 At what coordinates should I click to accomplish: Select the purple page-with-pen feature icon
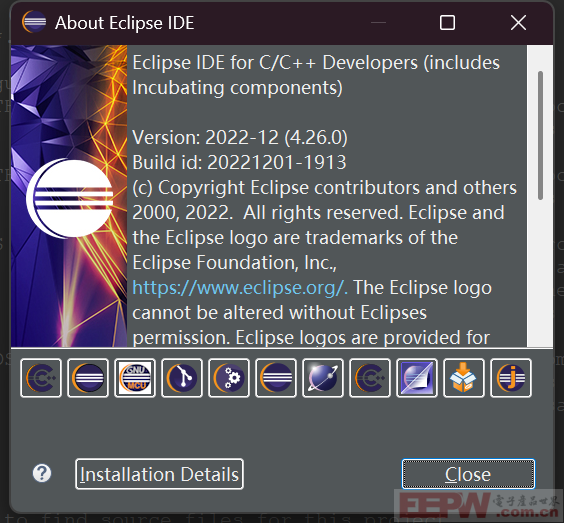tap(417, 378)
